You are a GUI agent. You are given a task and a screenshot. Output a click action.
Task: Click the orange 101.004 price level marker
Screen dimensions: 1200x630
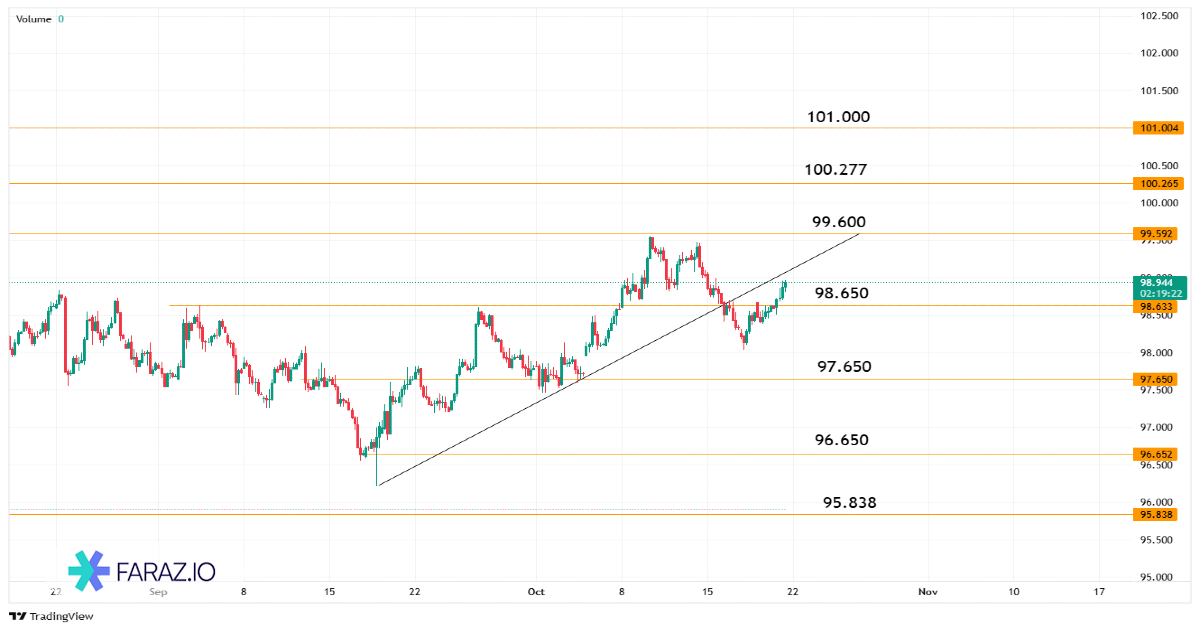(x=1158, y=128)
